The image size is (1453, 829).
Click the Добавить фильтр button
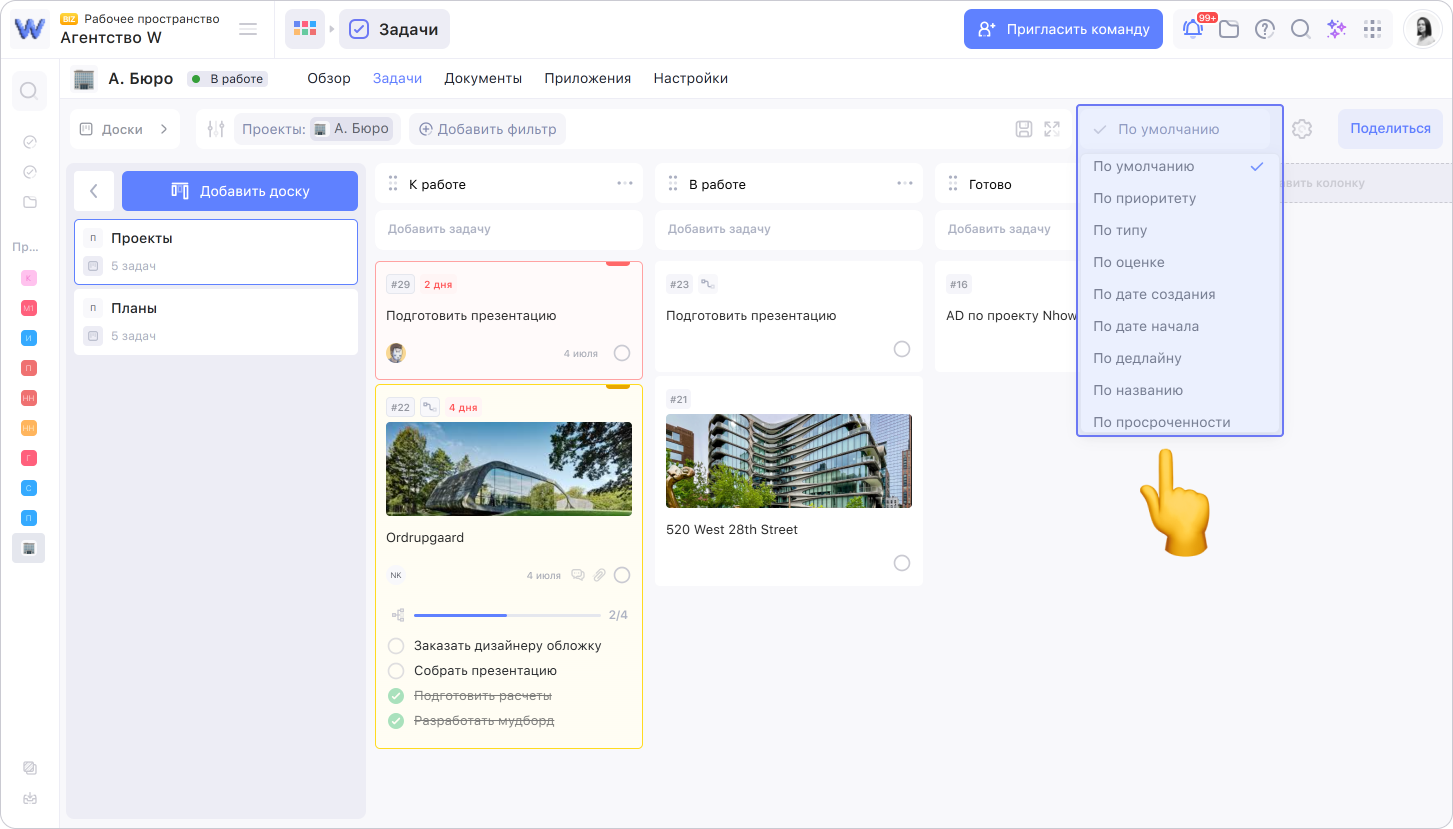coord(488,129)
